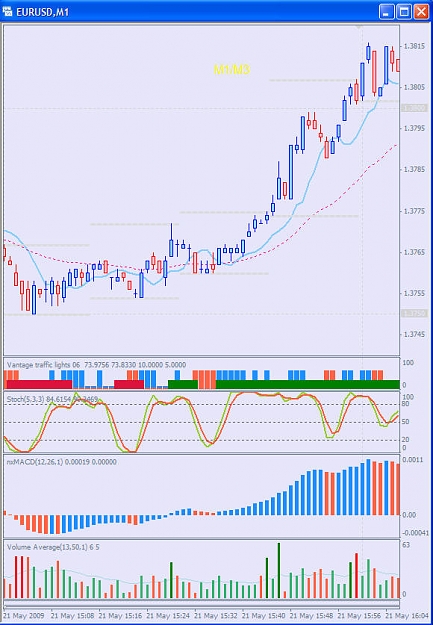Click the 21 May 2009 date label
433x625 pixels.
(x=24, y=615)
